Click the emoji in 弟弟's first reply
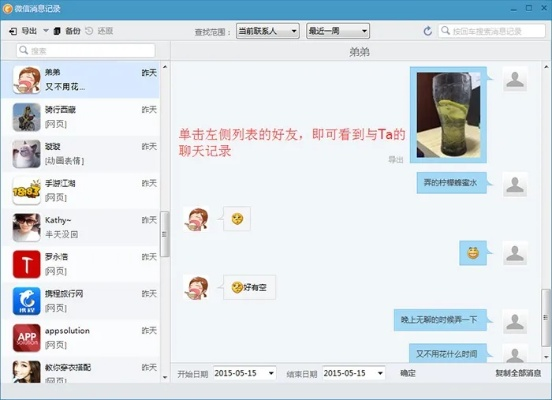552x400 pixels. click(x=238, y=219)
